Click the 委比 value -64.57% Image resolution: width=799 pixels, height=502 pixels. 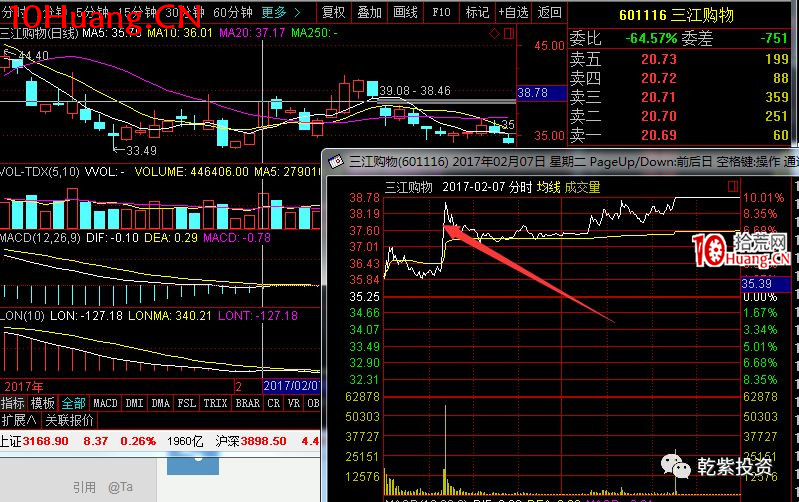point(651,38)
